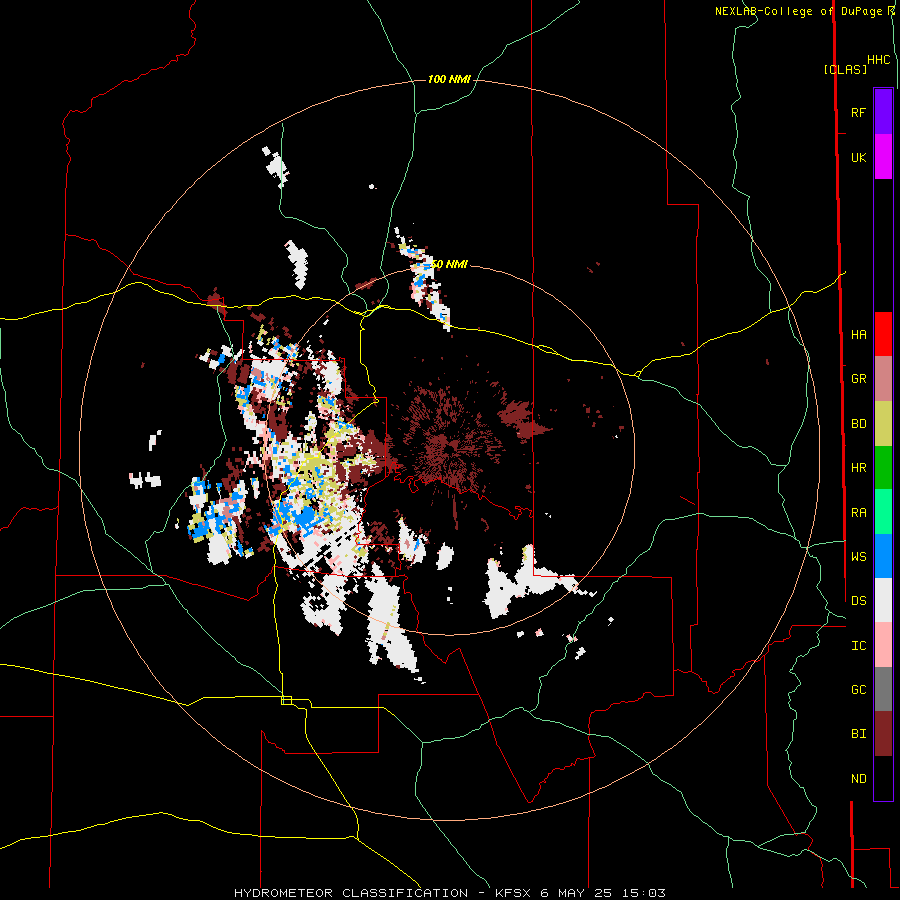900x900 pixels.
Task: Click the magenta UK color swatch in legend
Action: tap(883, 157)
